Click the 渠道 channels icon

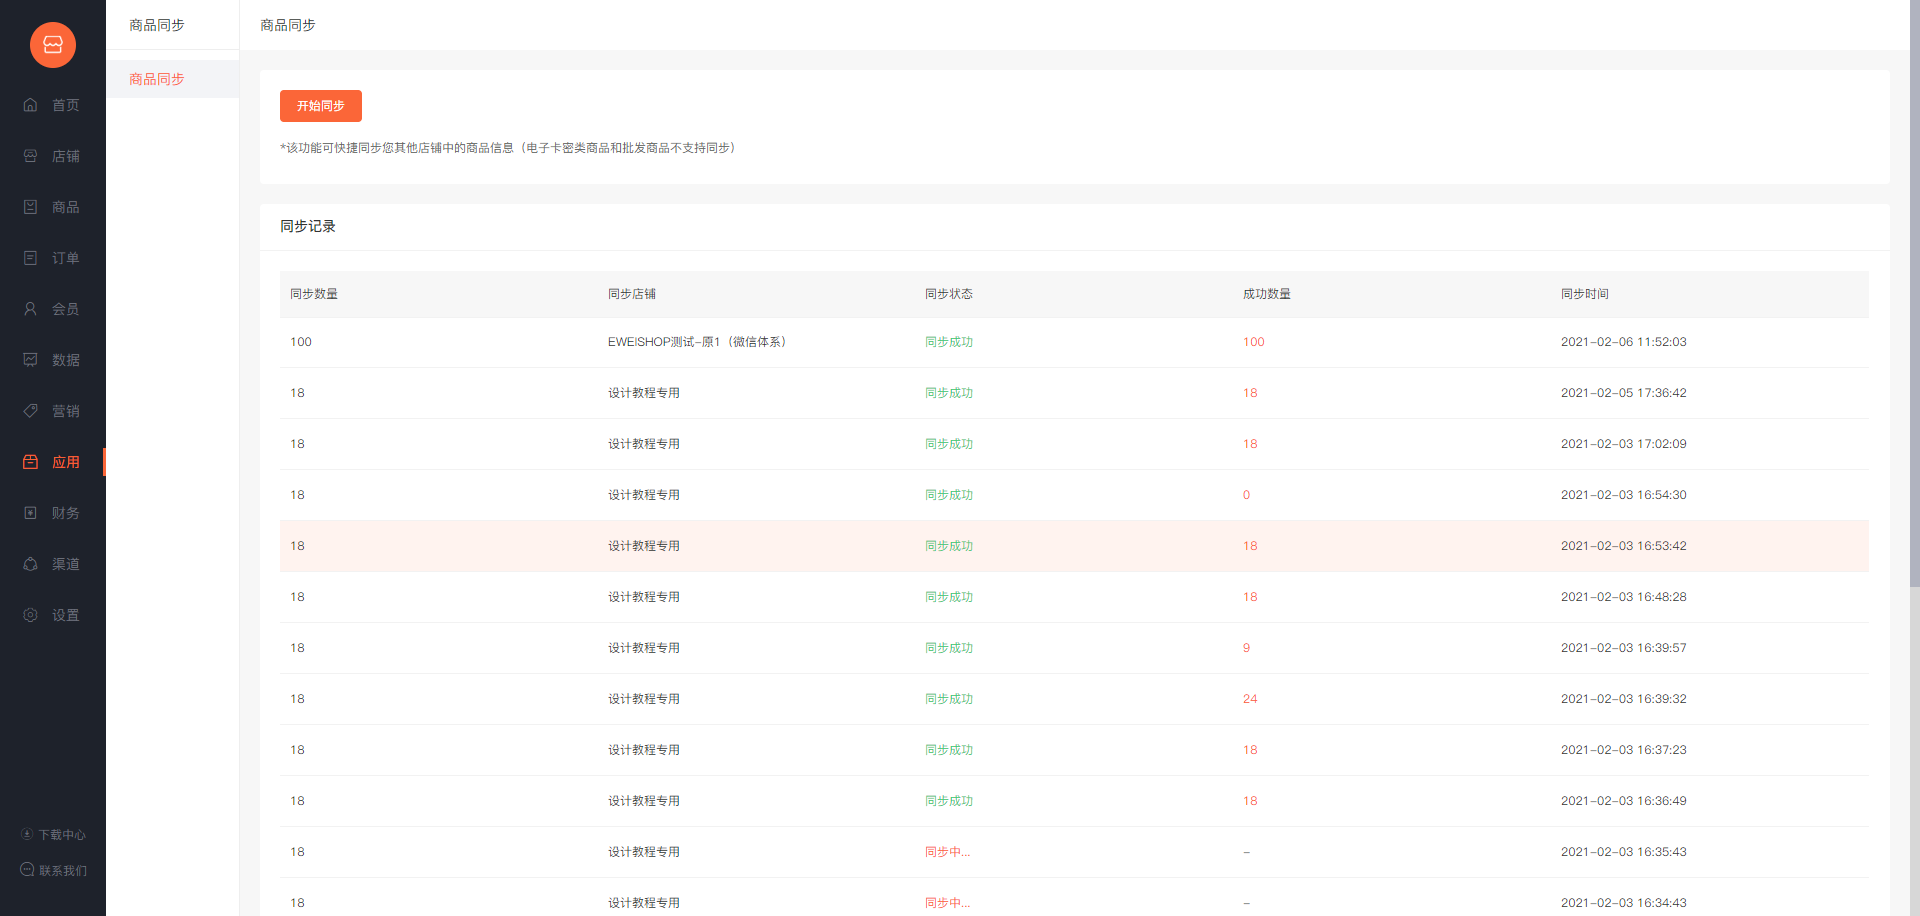[x=30, y=564]
